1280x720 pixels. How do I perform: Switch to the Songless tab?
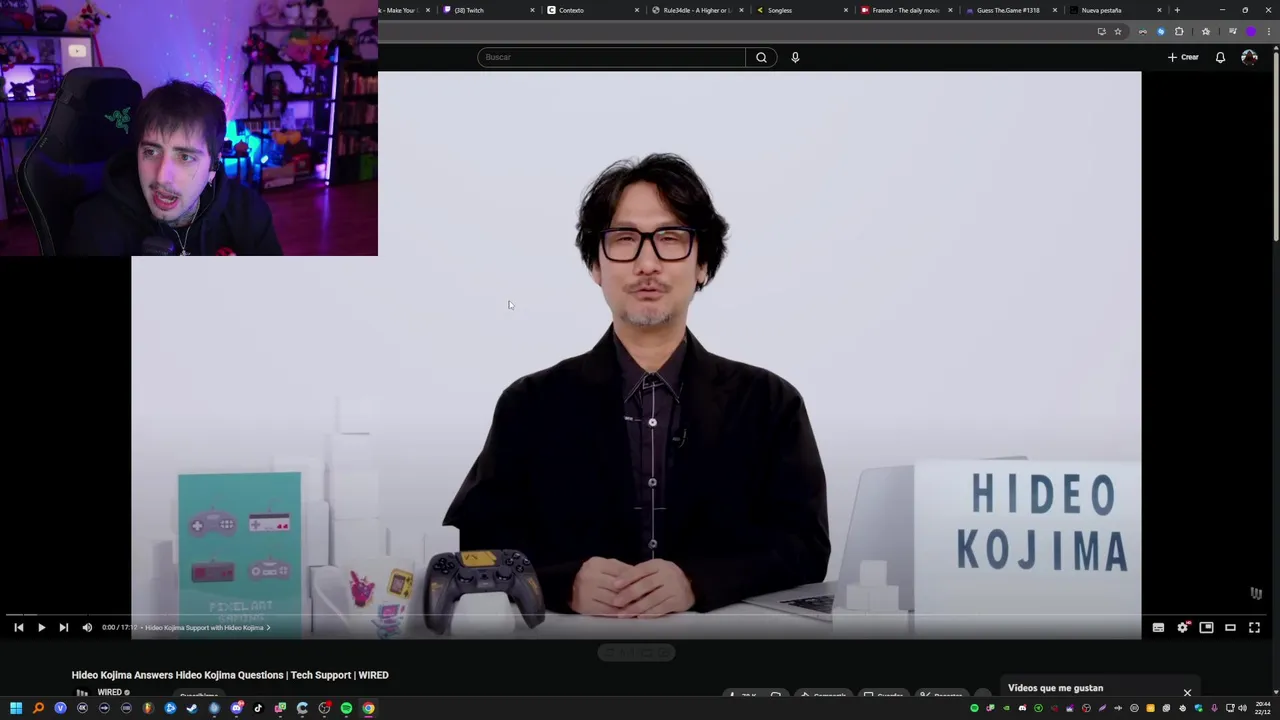click(x=802, y=10)
